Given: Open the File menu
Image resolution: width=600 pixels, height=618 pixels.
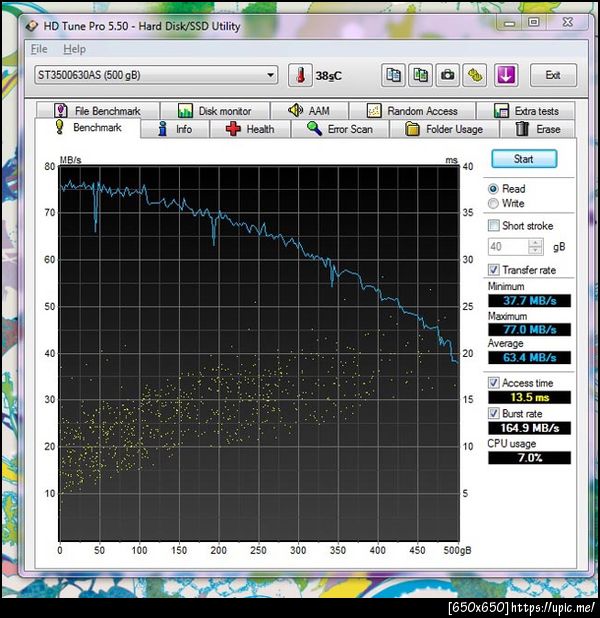Looking at the screenshot, I should click(x=39, y=49).
